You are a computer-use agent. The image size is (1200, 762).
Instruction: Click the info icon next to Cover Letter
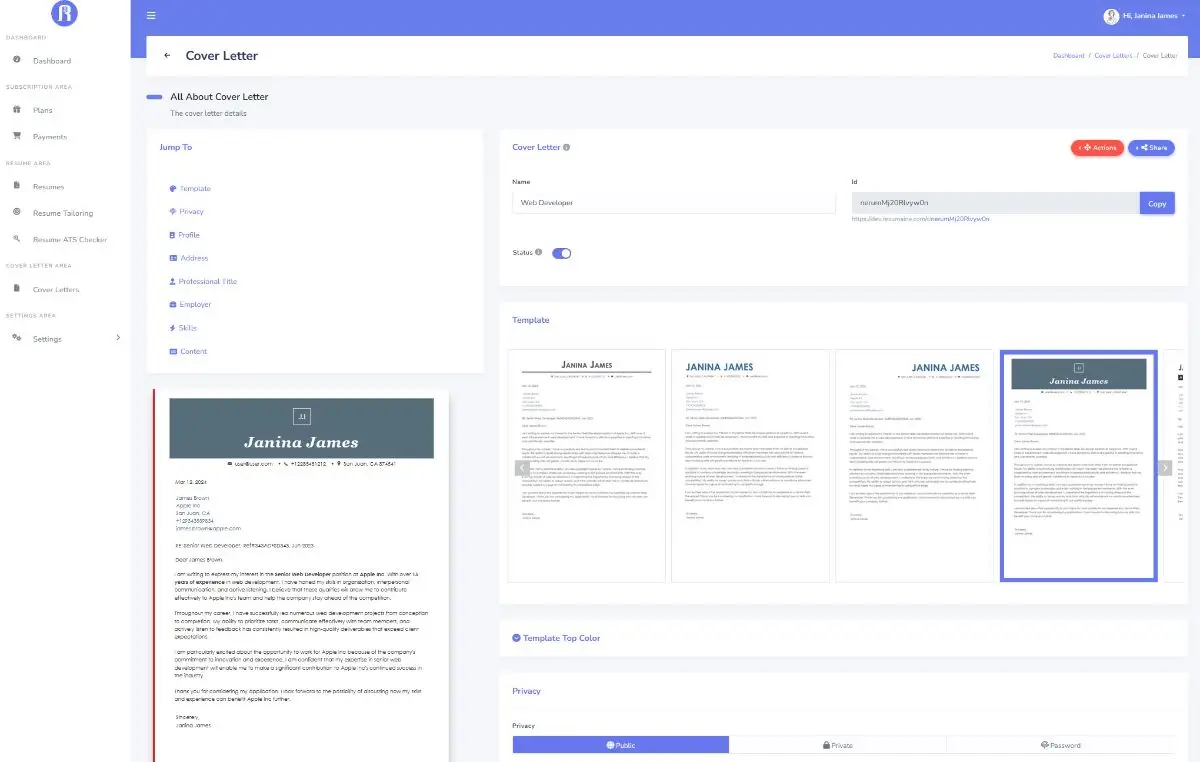pos(567,148)
